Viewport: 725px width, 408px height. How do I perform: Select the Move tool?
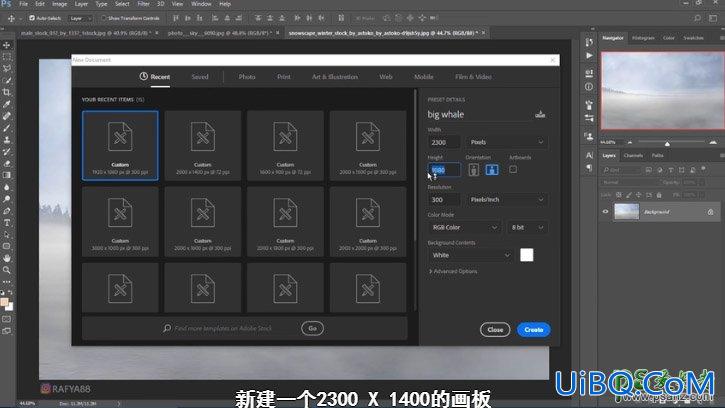(7, 45)
